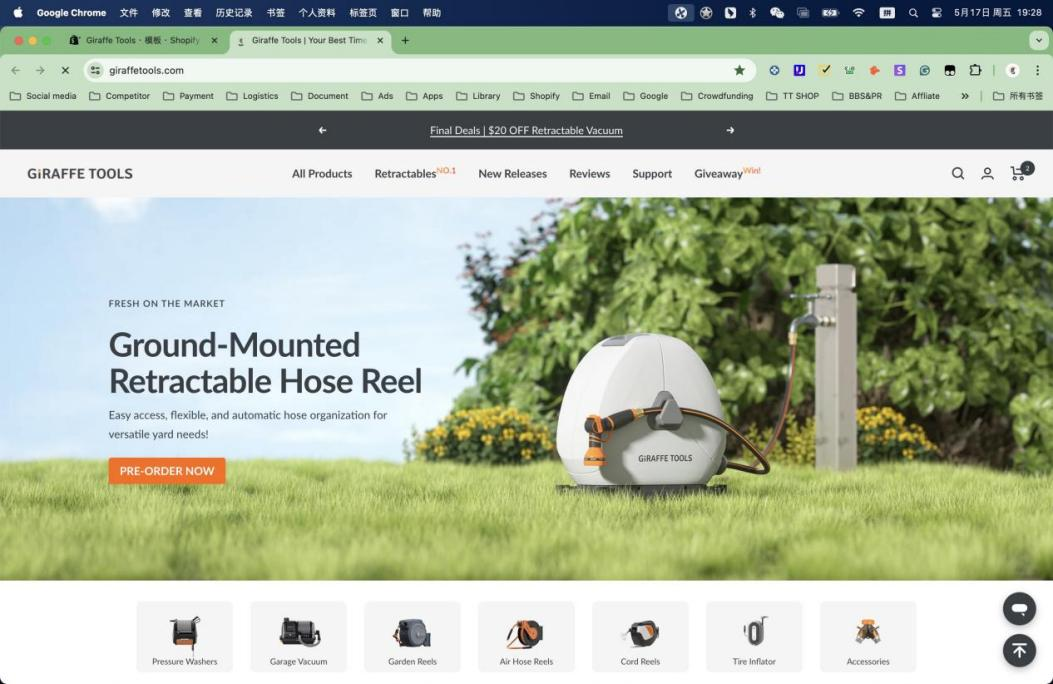This screenshot has height=684, width=1053.
Task: Open TT SHOP bookmarks folder
Action: [792, 96]
